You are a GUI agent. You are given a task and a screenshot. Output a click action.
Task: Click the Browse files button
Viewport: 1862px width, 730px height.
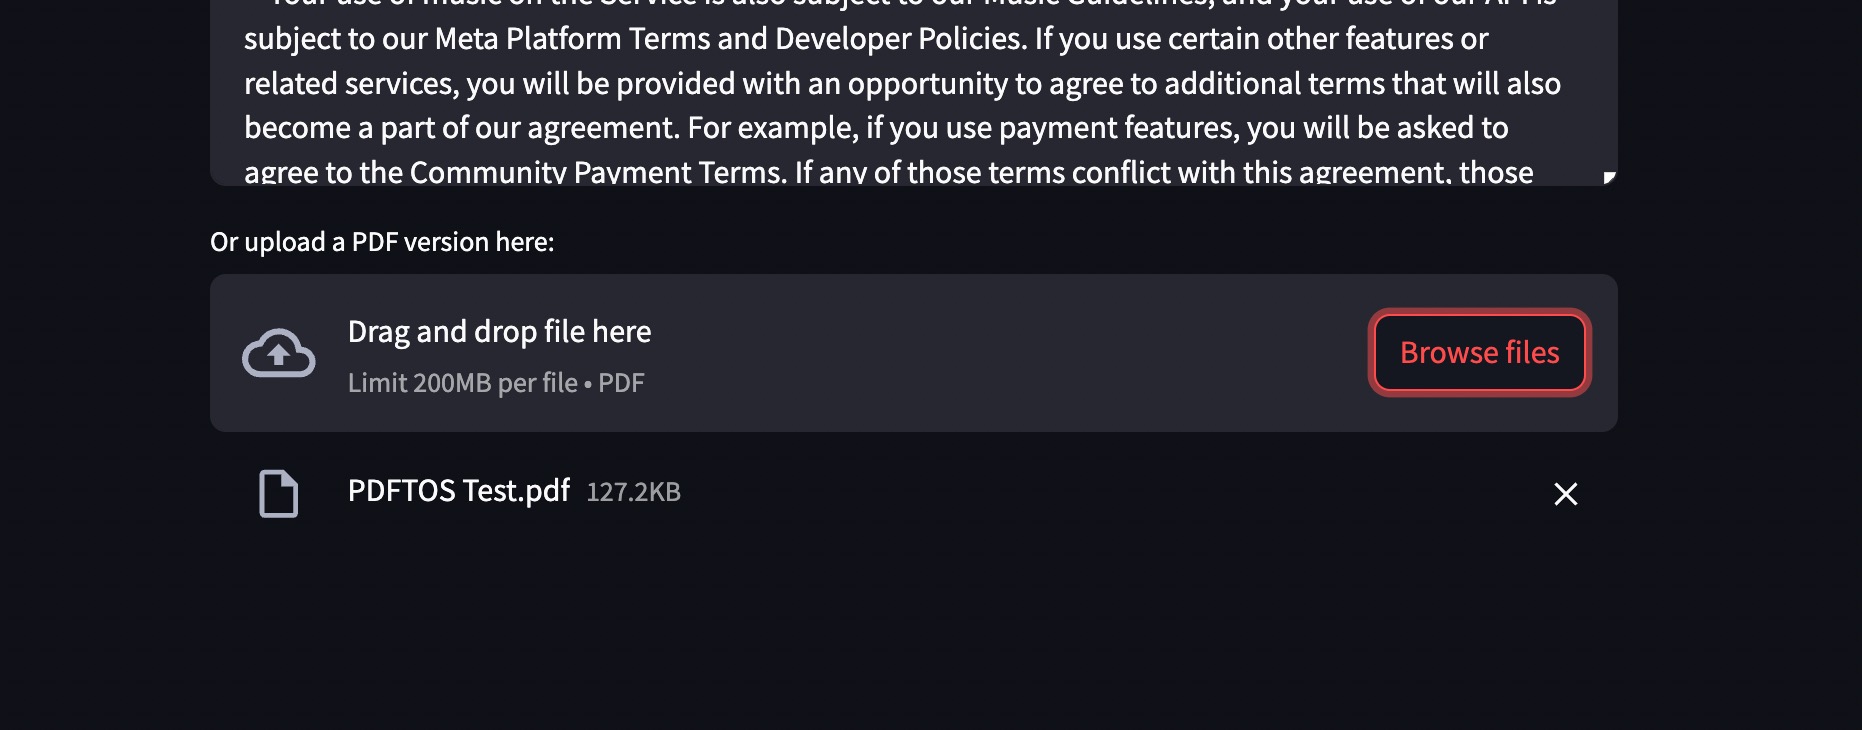(x=1479, y=352)
